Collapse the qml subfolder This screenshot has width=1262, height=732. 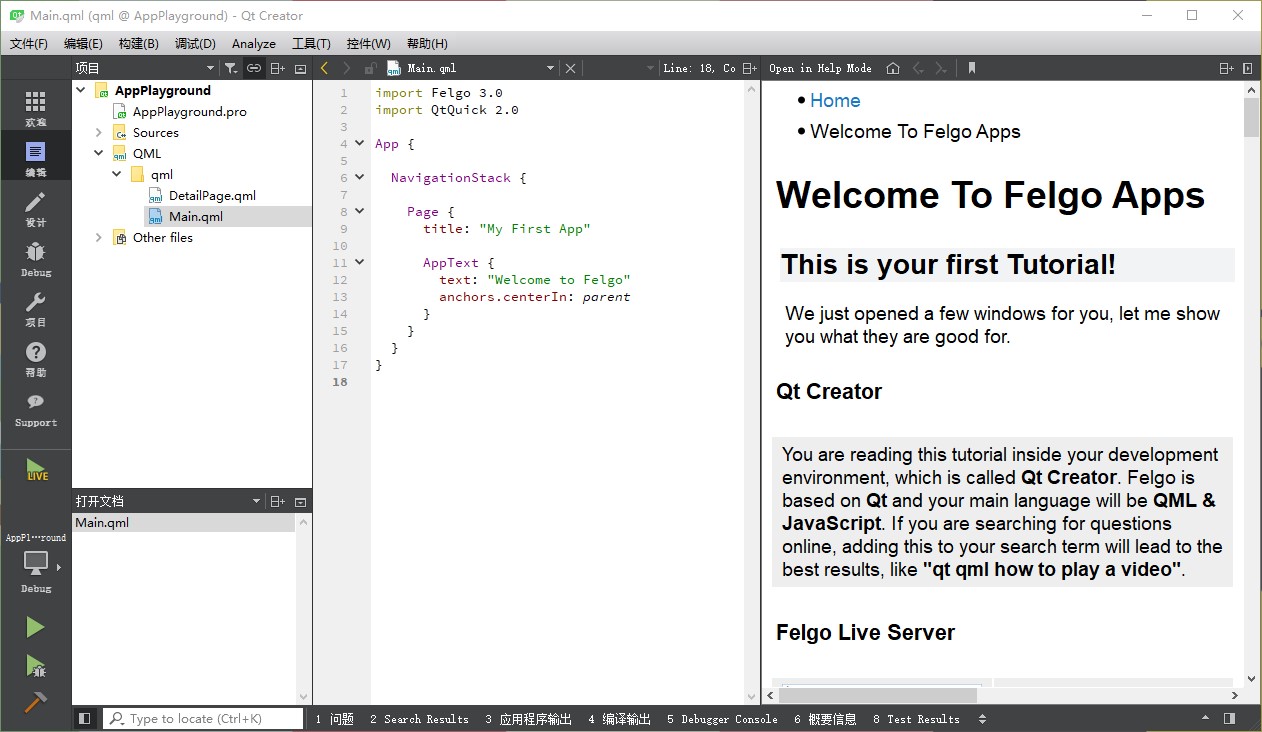117,174
